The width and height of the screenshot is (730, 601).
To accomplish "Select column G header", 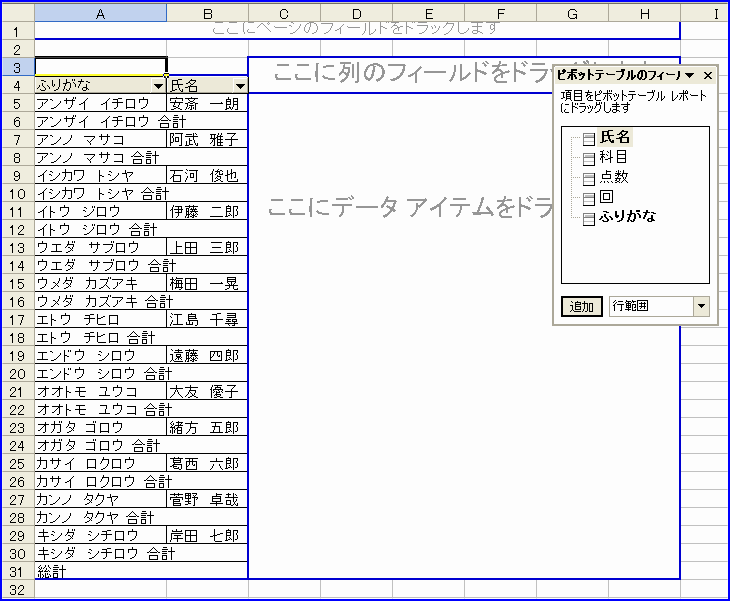I will pyautogui.click(x=572, y=14).
